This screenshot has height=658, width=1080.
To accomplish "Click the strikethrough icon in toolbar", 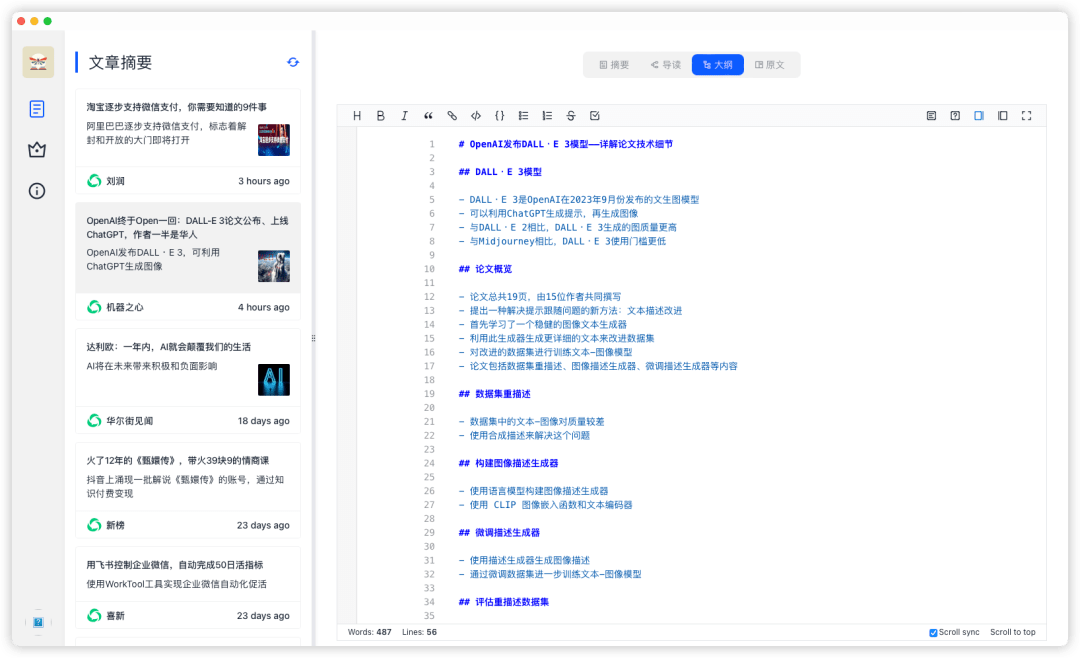I will pyautogui.click(x=571, y=116).
